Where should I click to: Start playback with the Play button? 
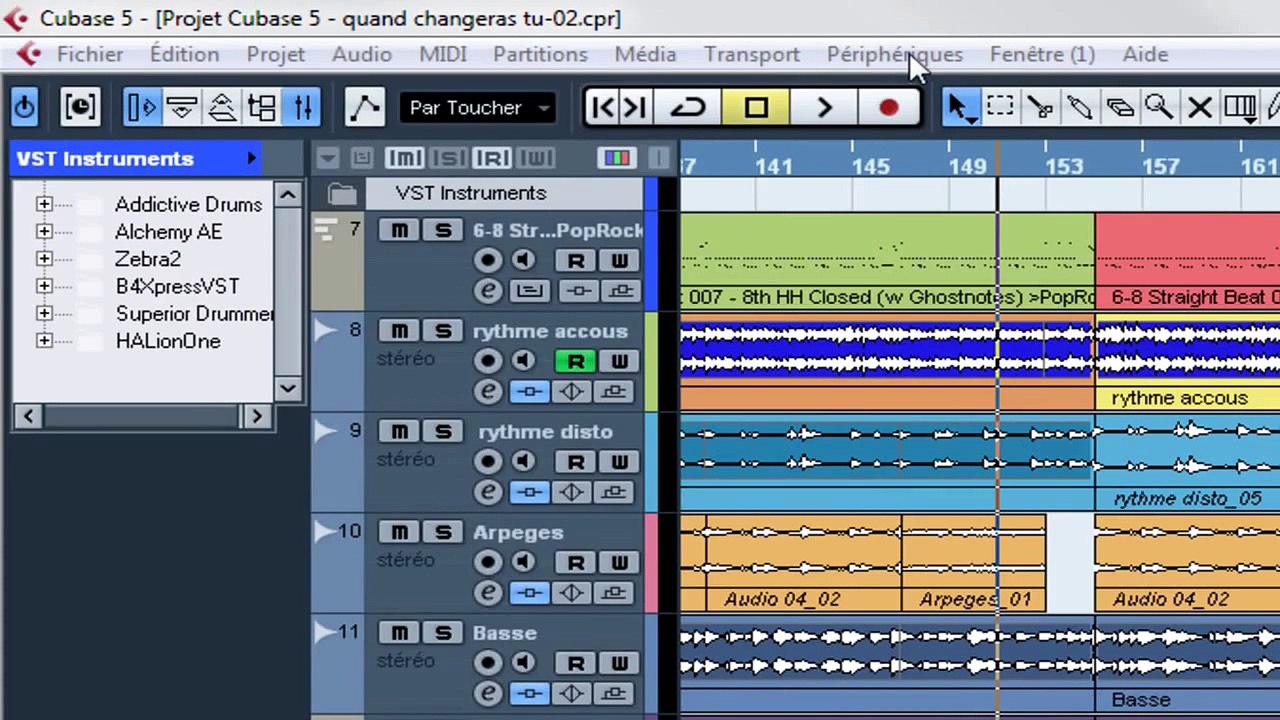pyautogui.click(x=823, y=107)
